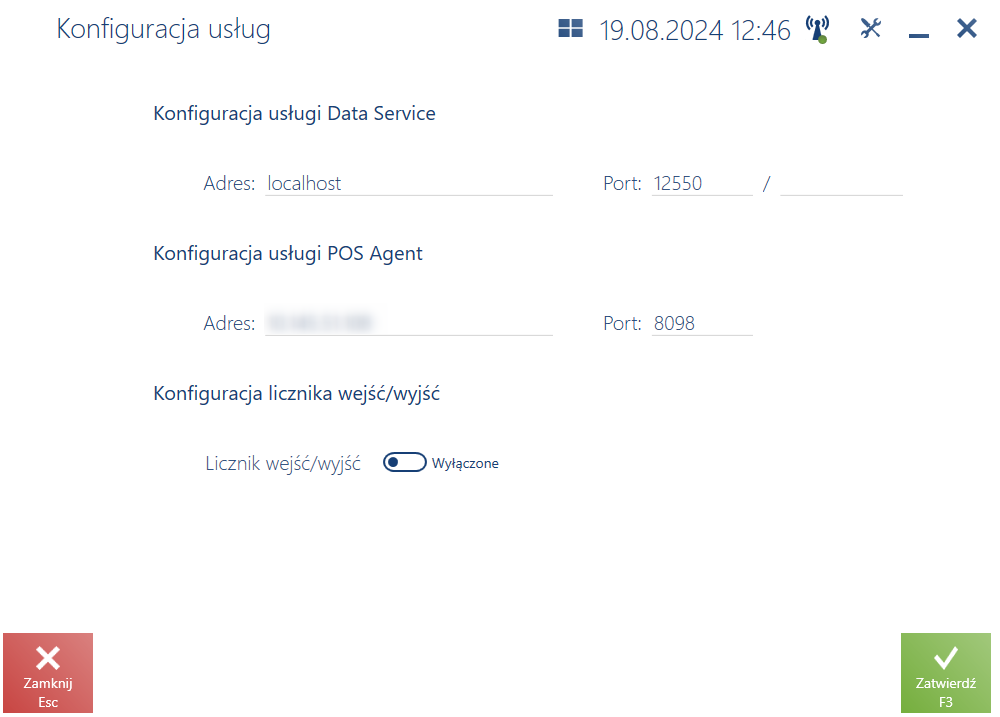Viewport: 1000px width, 717px height.
Task: Open the tiles grid menu icon
Action: point(570,29)
